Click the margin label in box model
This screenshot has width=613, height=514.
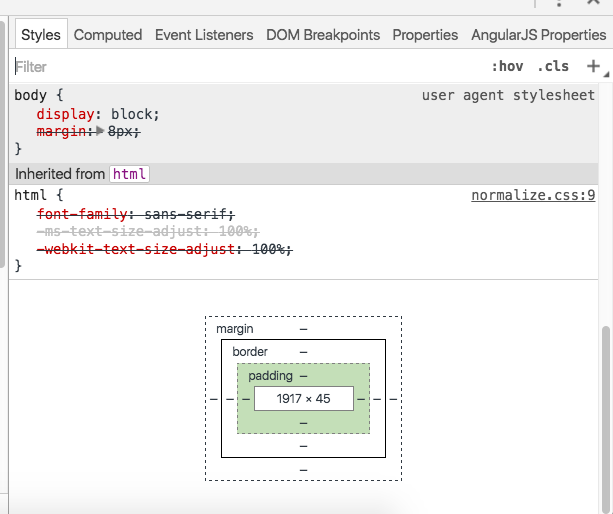pos(235,329)
